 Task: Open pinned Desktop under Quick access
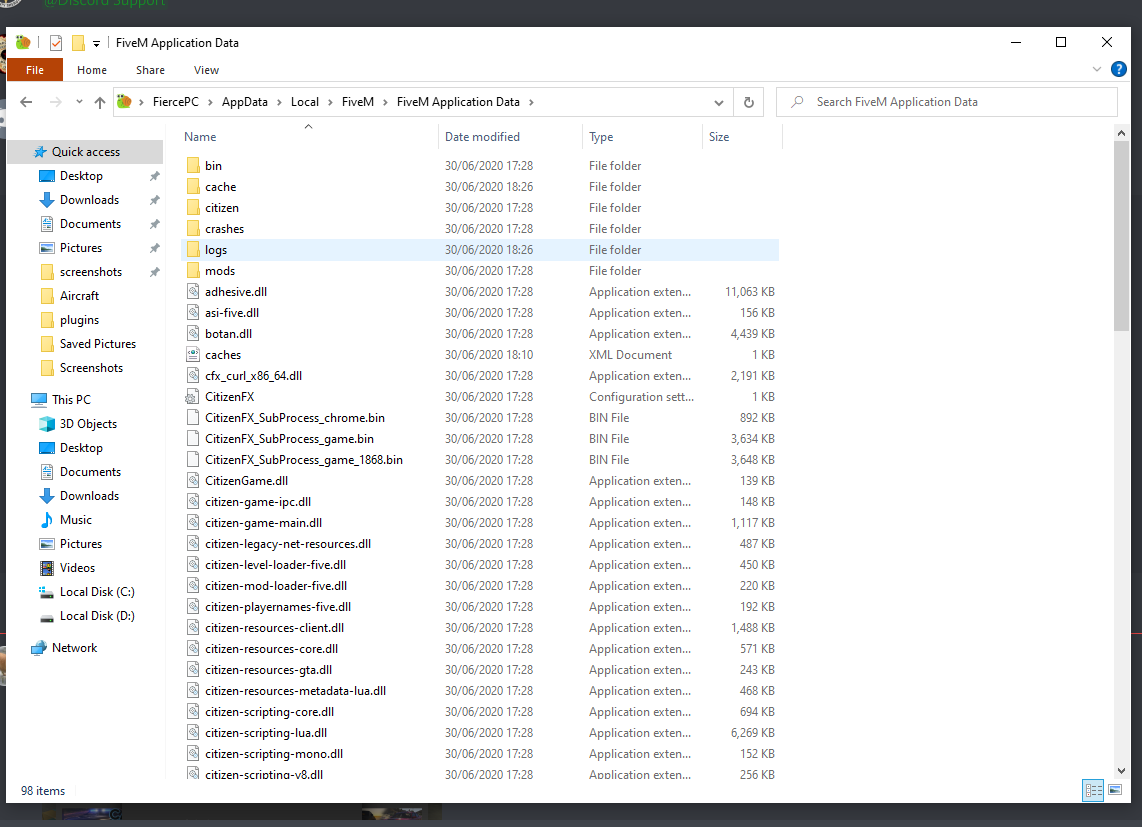pos(81,176)
